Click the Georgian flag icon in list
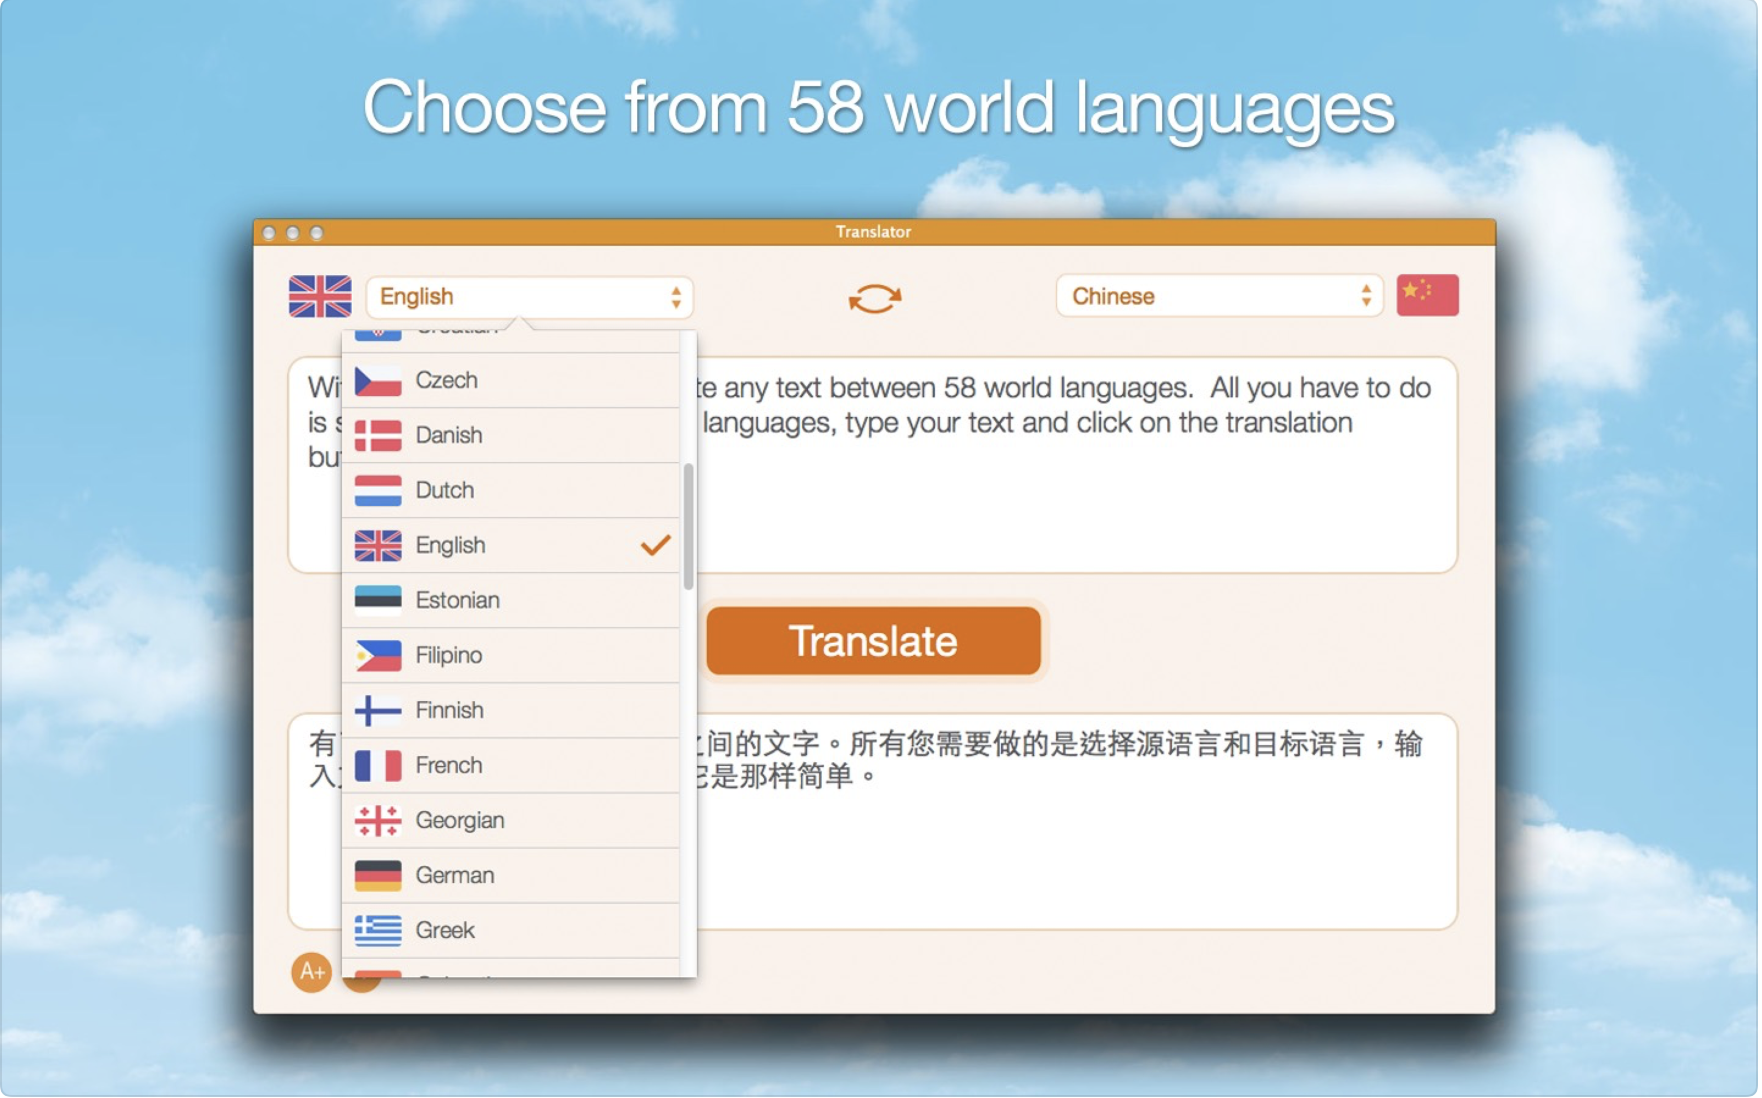This screenshot has width=1762, height=1098. (378, 821)
